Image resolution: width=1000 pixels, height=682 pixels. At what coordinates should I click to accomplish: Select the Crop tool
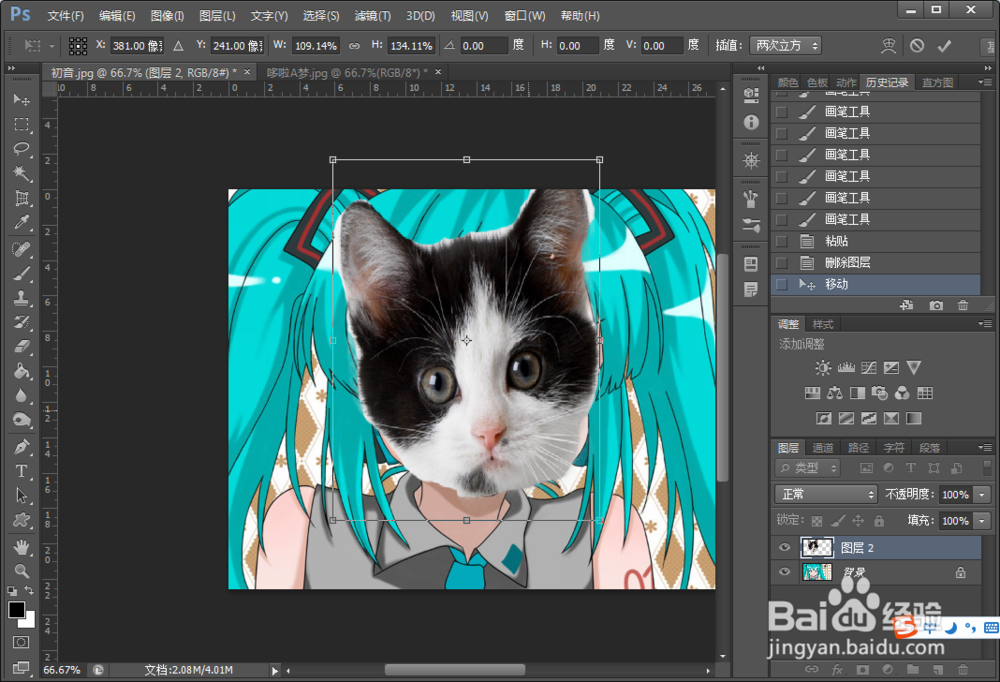[22, 198]
